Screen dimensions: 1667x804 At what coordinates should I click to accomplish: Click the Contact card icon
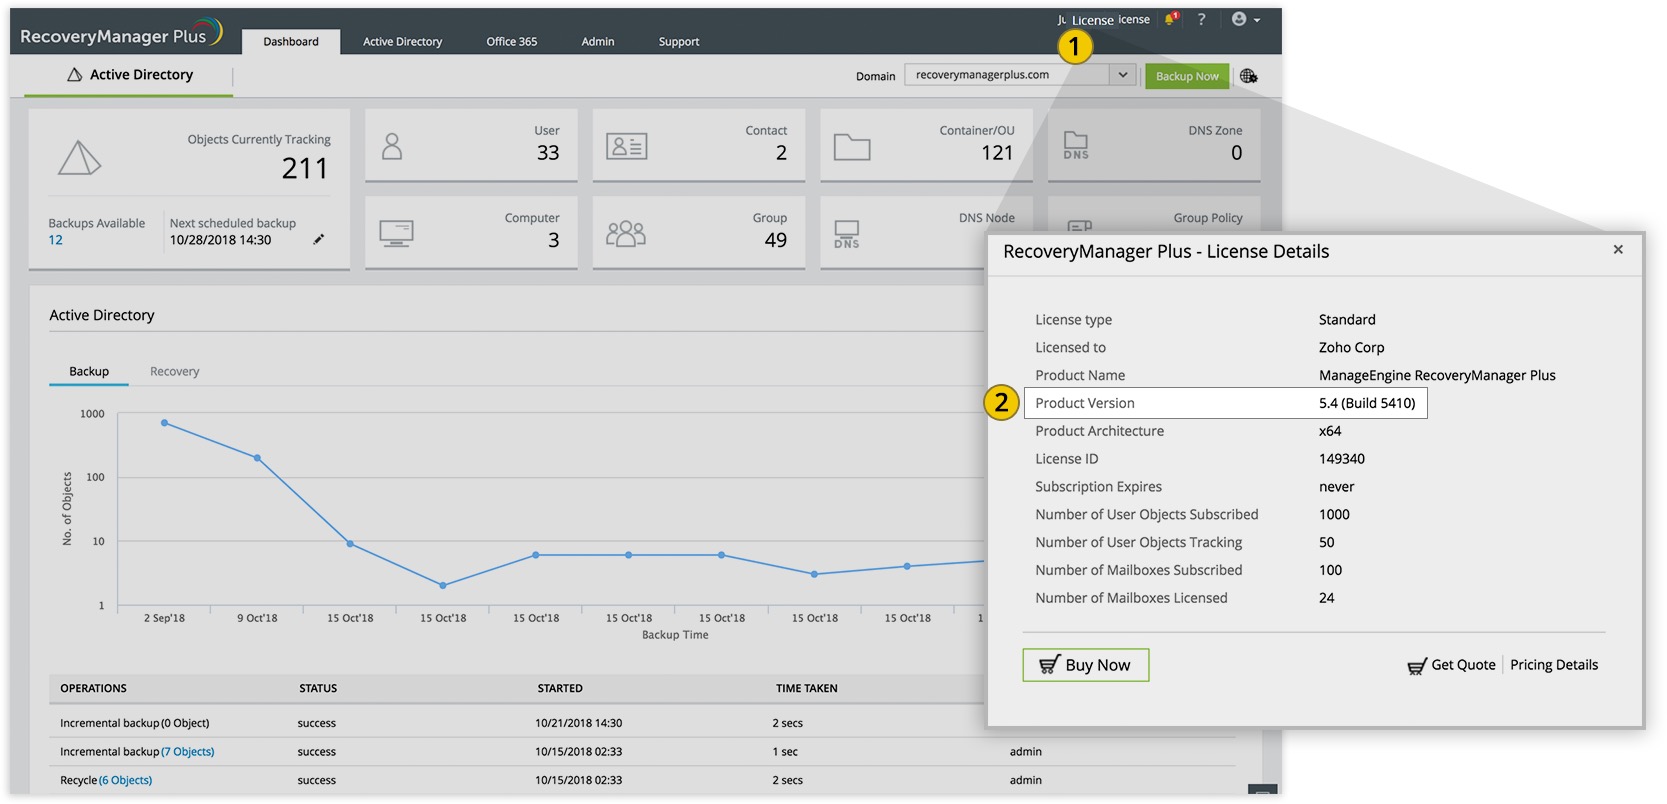click(x=627, y=147)
